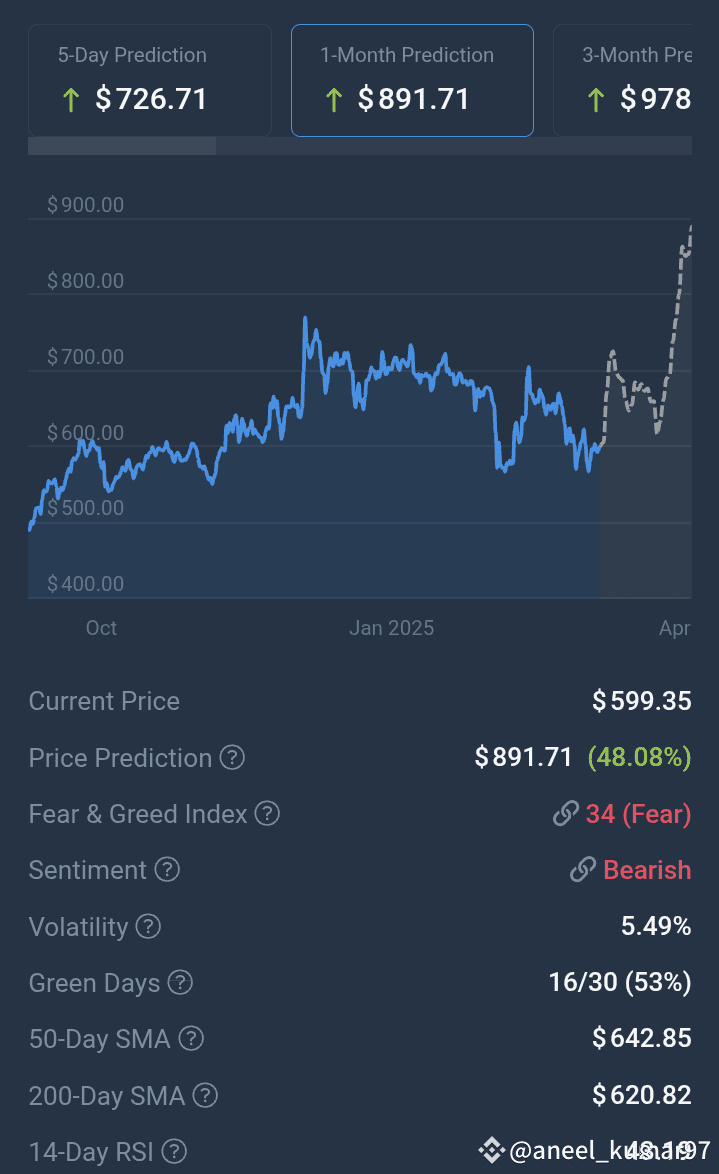Click help icon next to Price Prediction

pos(232,758)
